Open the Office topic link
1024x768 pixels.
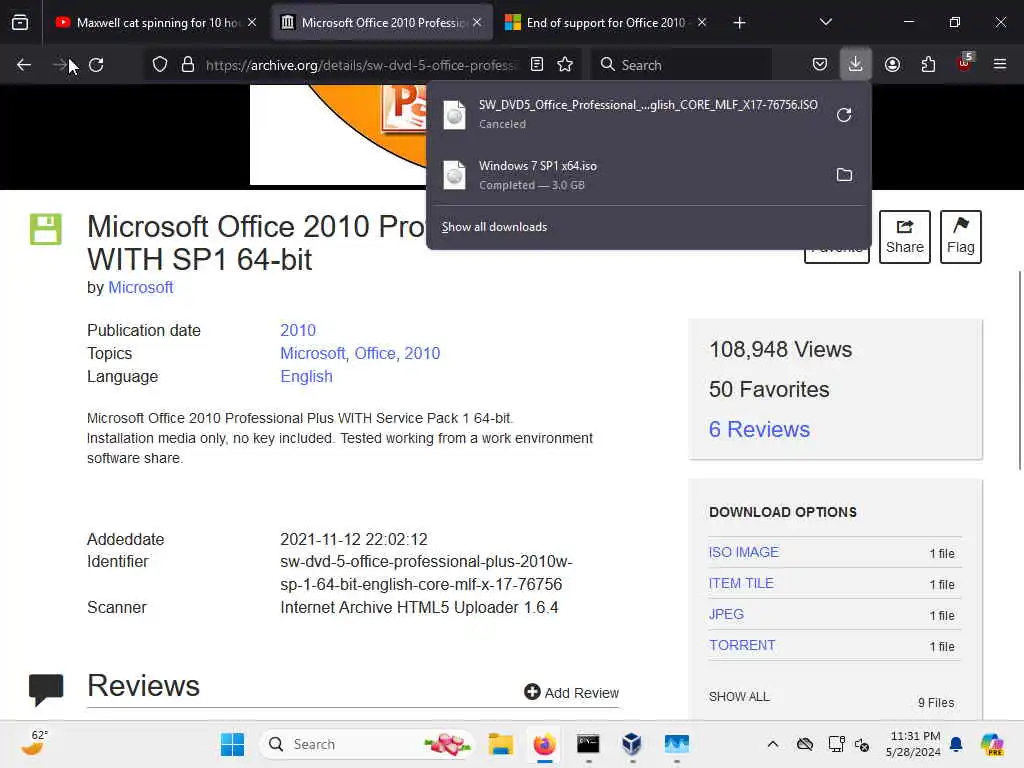coord(375,353)
